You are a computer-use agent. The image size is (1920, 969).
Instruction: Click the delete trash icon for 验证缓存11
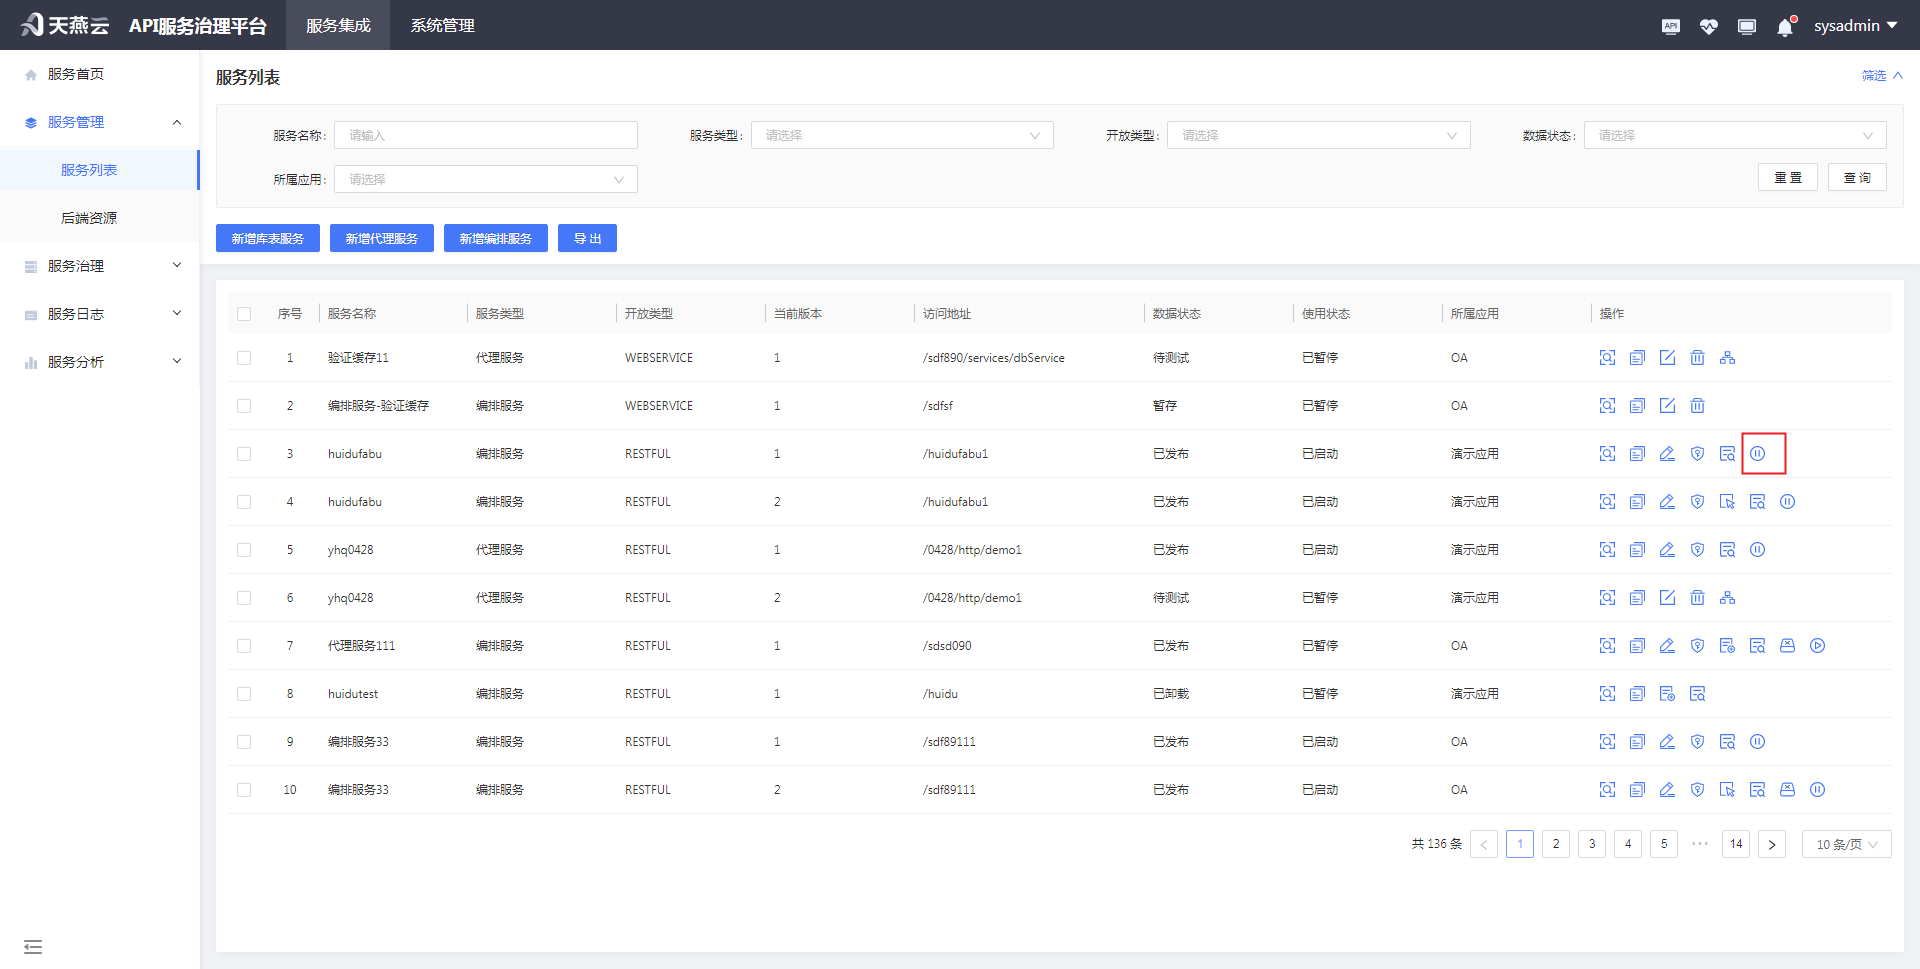[x=1697, y=358]
